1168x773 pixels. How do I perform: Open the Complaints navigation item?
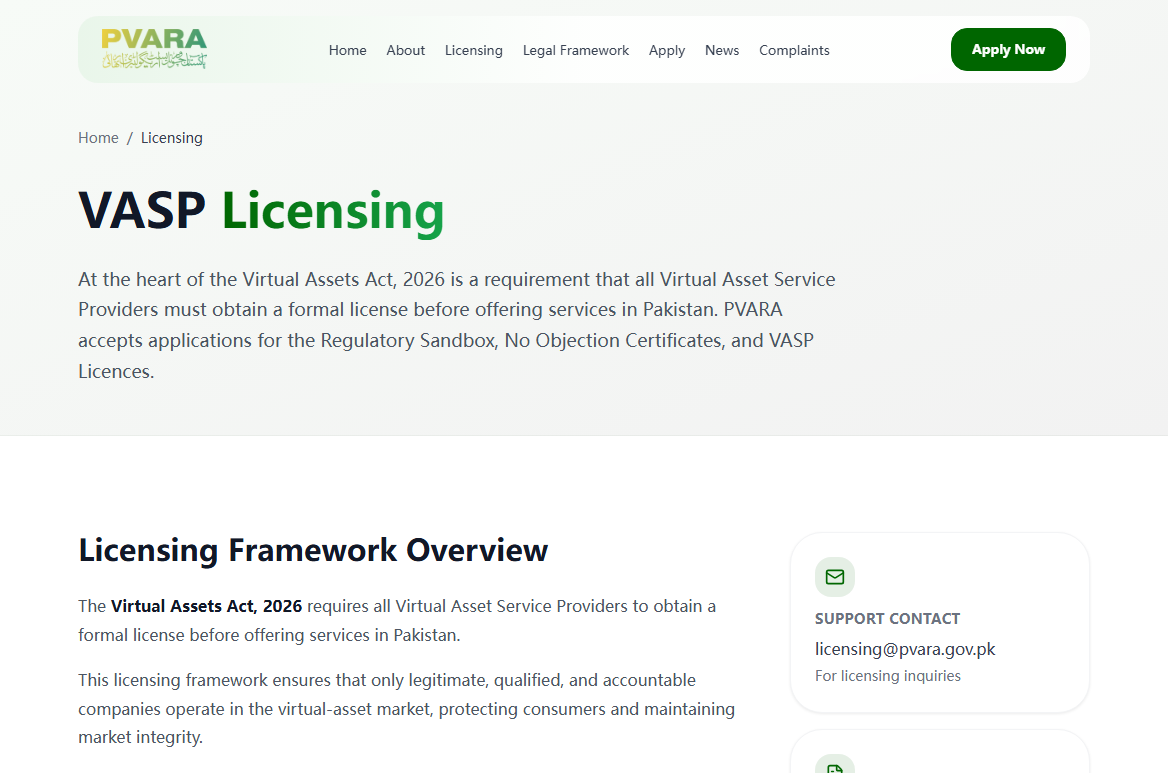pos(794,50)
